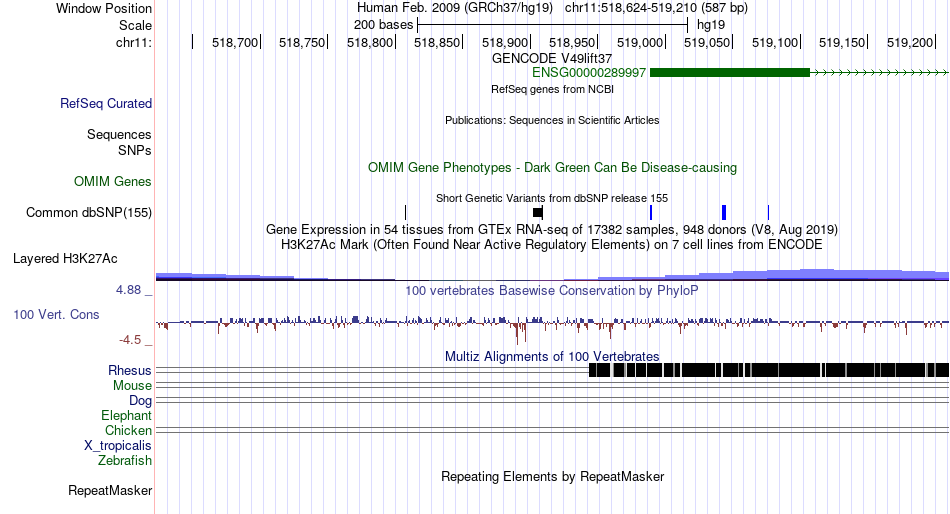950x514 pixels.
Task: Click the ENSG00000289997 gene name
Action: click(589, 73)
